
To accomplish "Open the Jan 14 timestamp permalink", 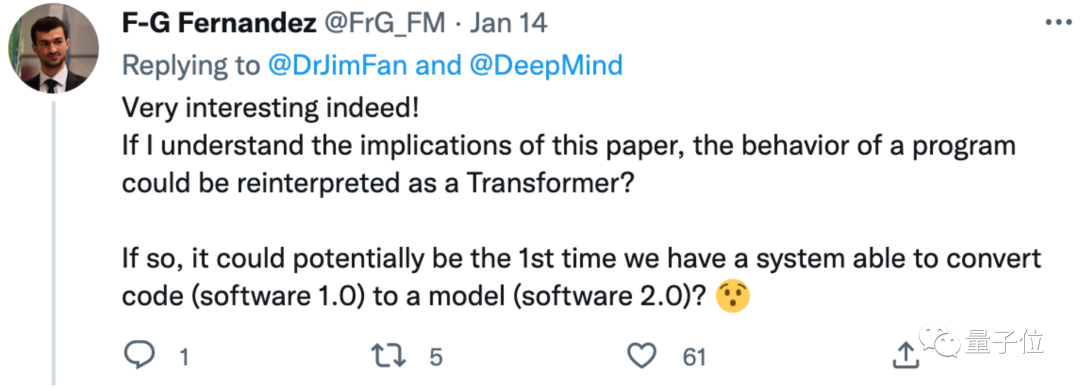I will point(508,24).
